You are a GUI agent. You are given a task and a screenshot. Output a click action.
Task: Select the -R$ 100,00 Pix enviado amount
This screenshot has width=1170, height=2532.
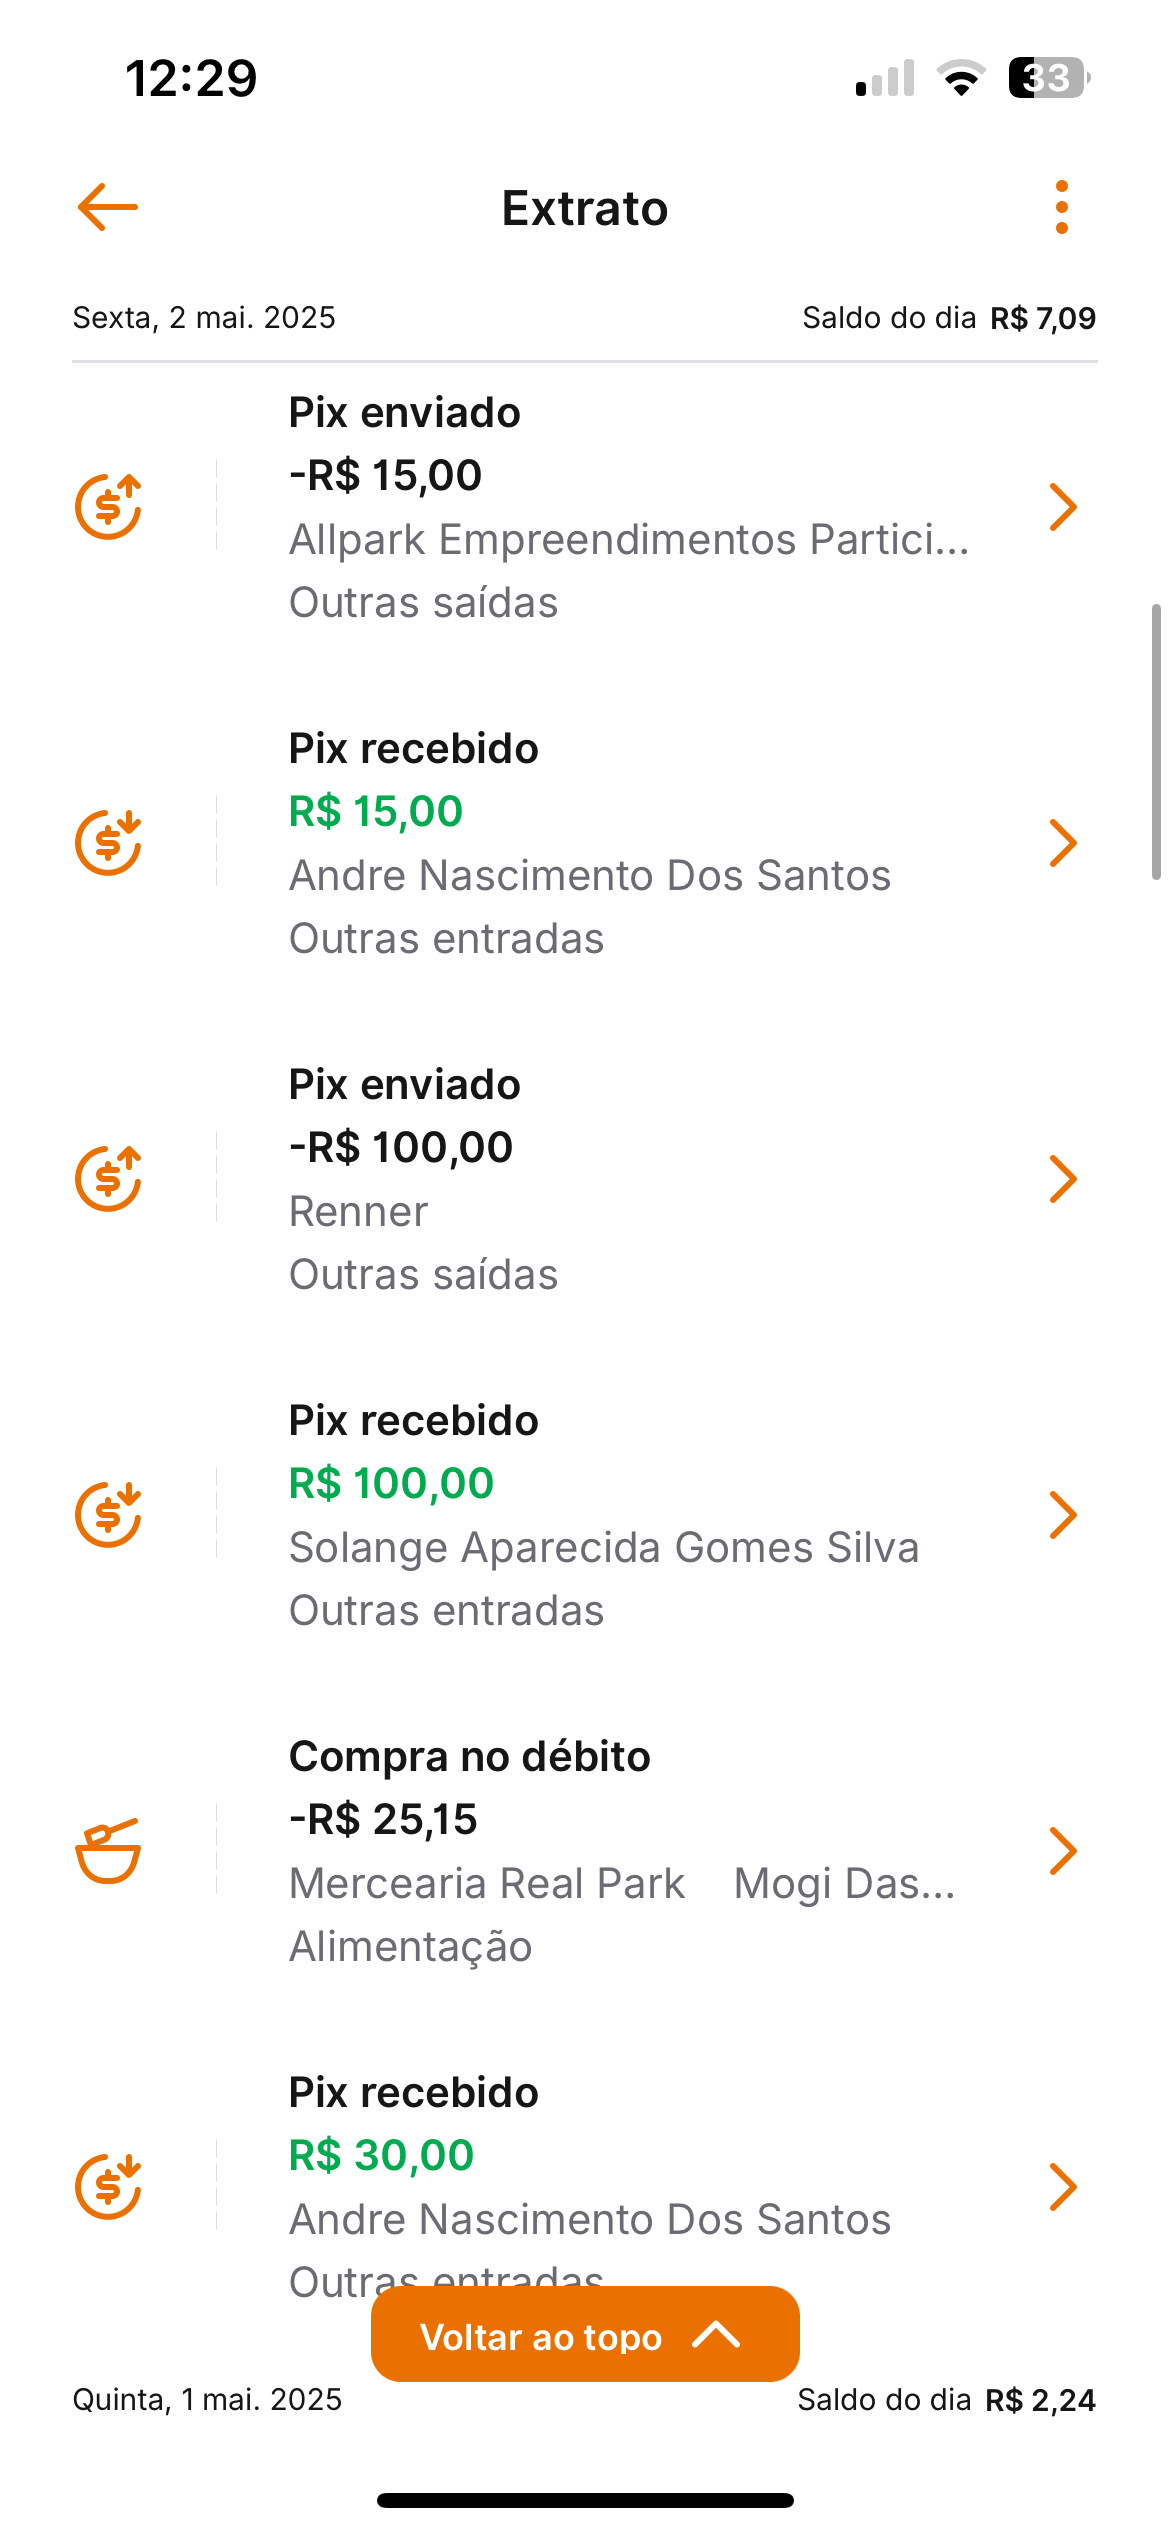pos(401,1148)
